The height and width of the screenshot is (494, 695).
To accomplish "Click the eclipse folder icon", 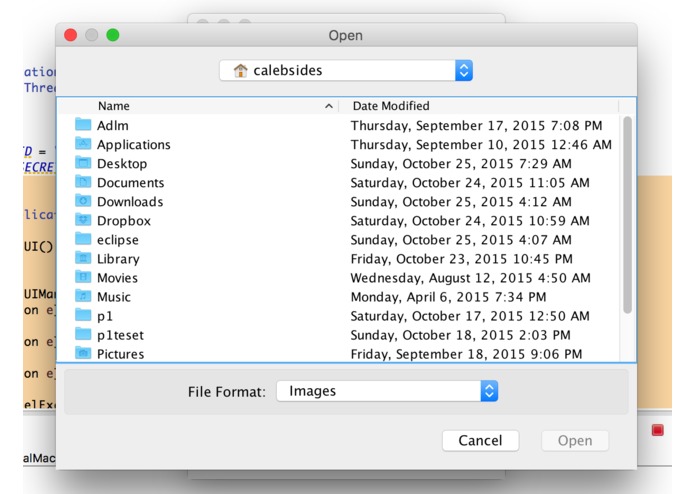I will (x=83, y=239).
